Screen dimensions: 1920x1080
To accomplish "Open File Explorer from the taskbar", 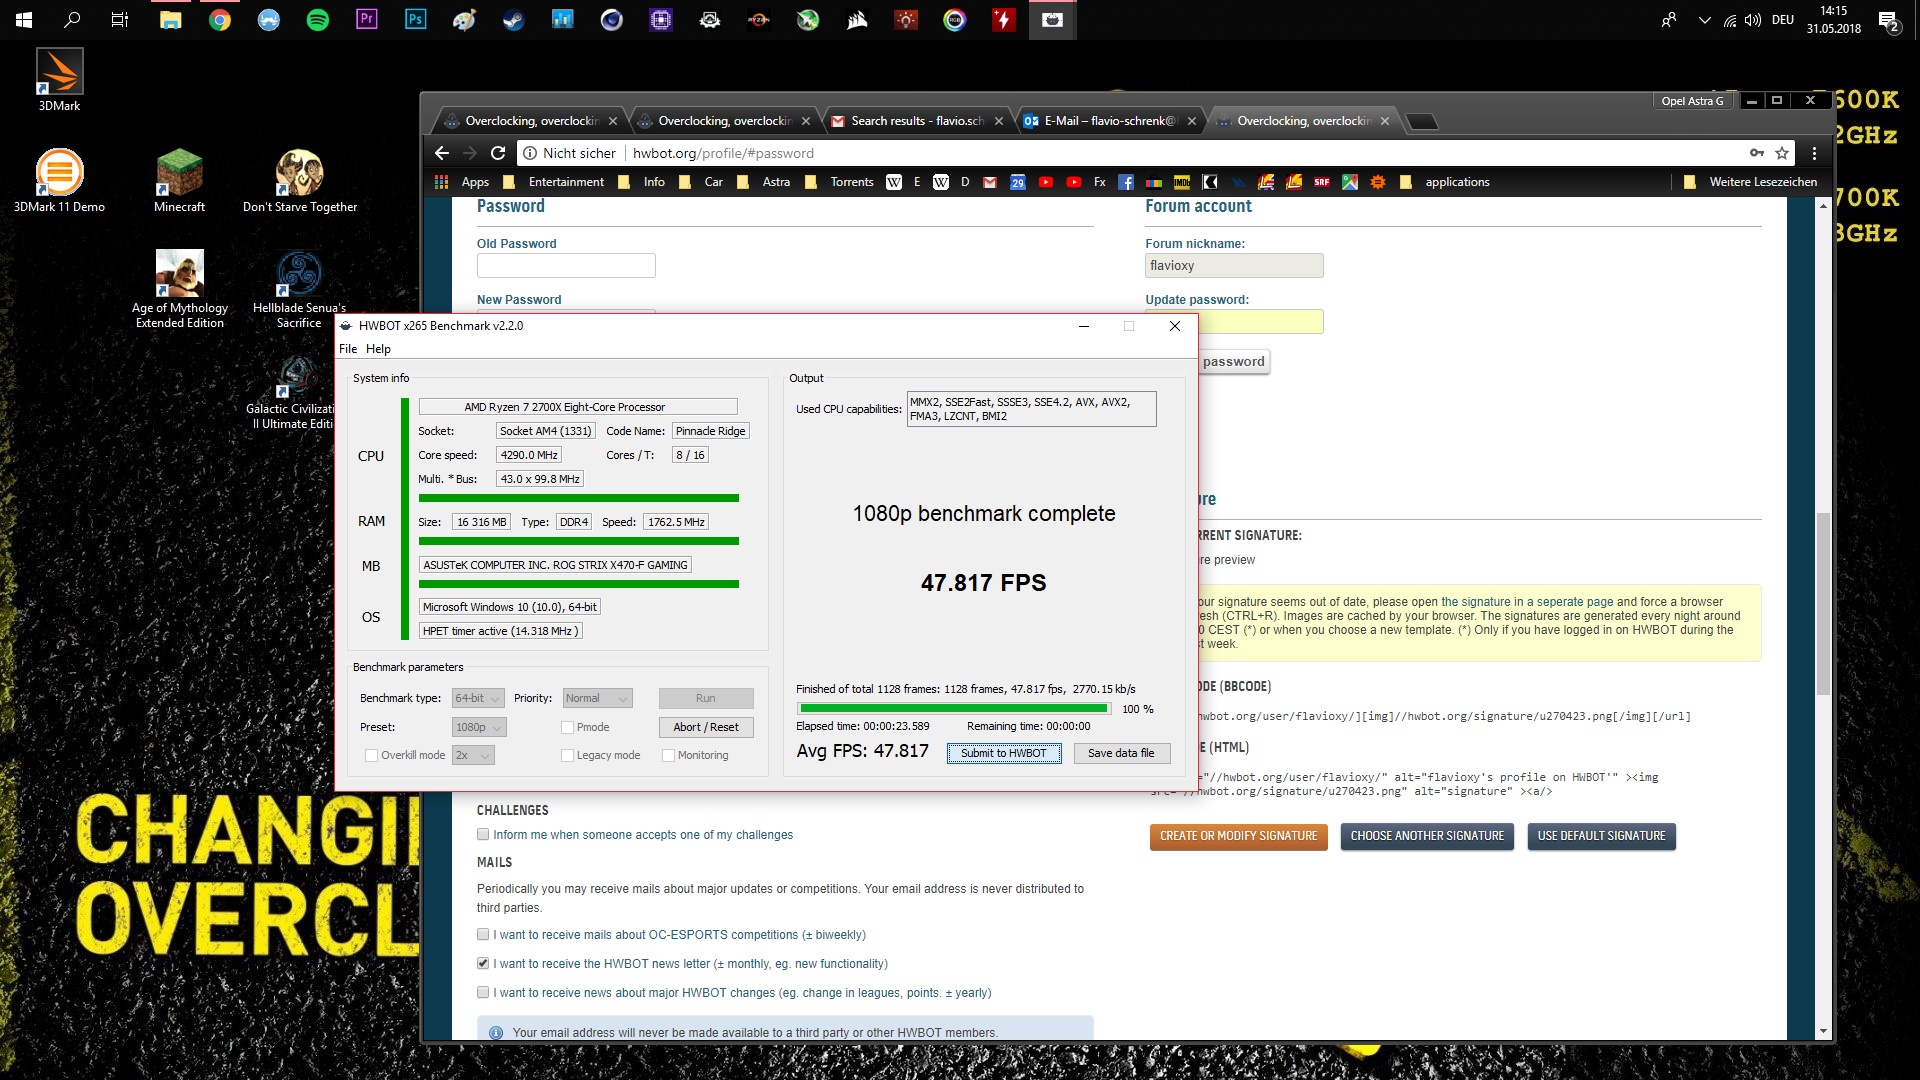I will click(171, 19).
